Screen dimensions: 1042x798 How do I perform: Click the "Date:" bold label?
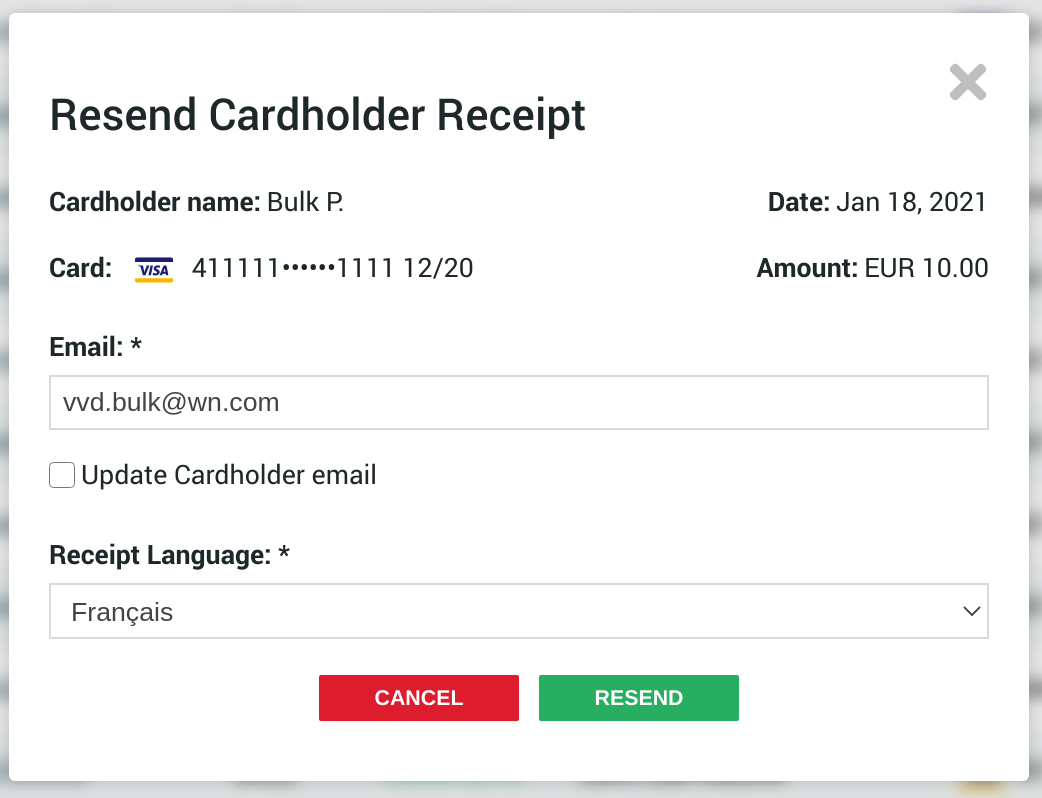(798, 203)
